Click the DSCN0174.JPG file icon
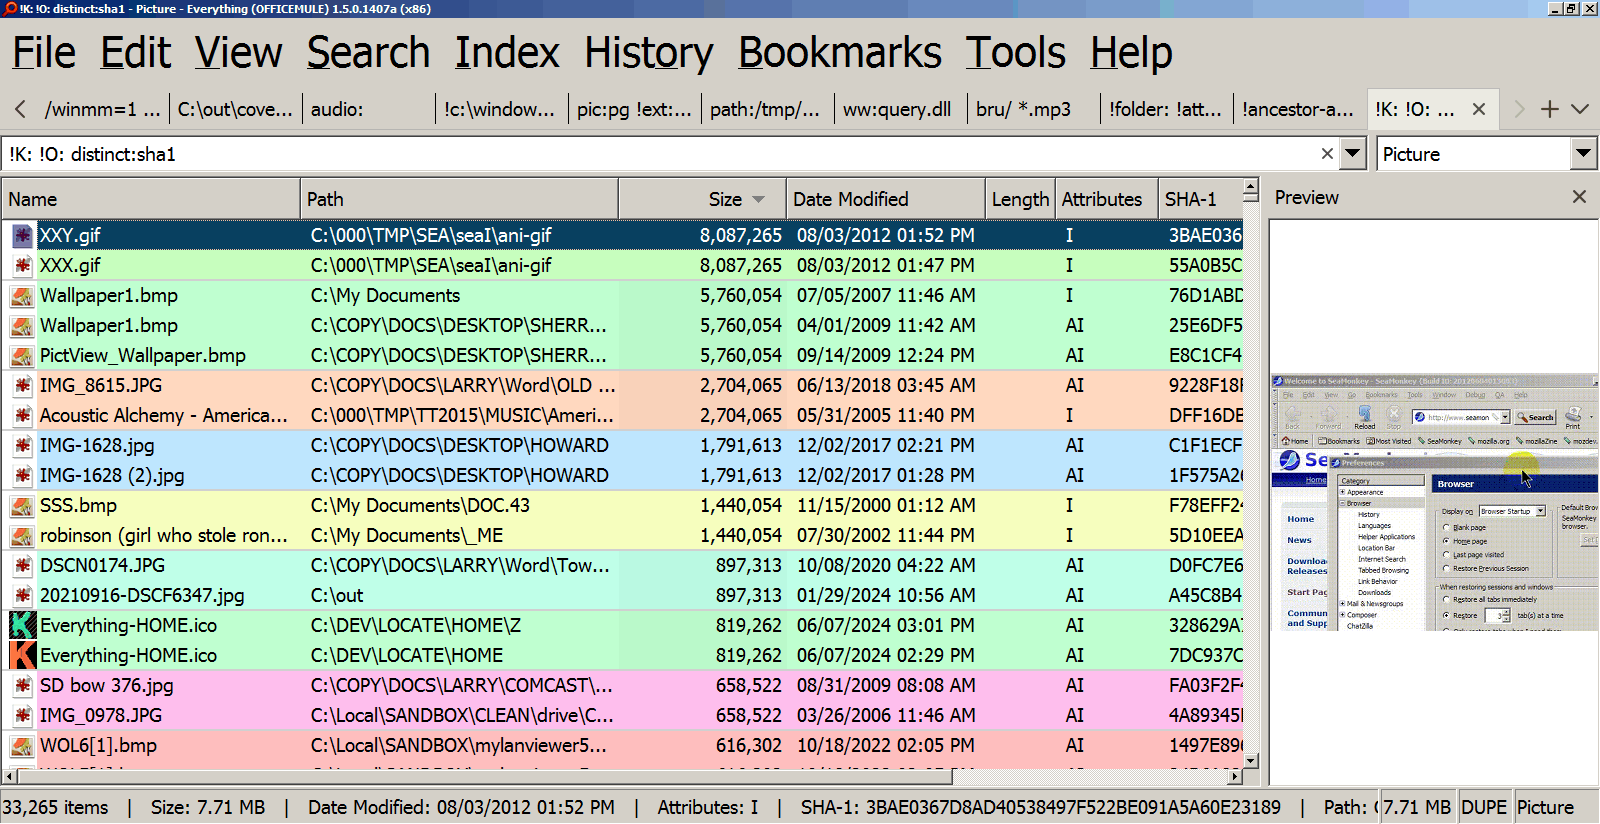The image size is (1600, 824). tap(22, 566)
